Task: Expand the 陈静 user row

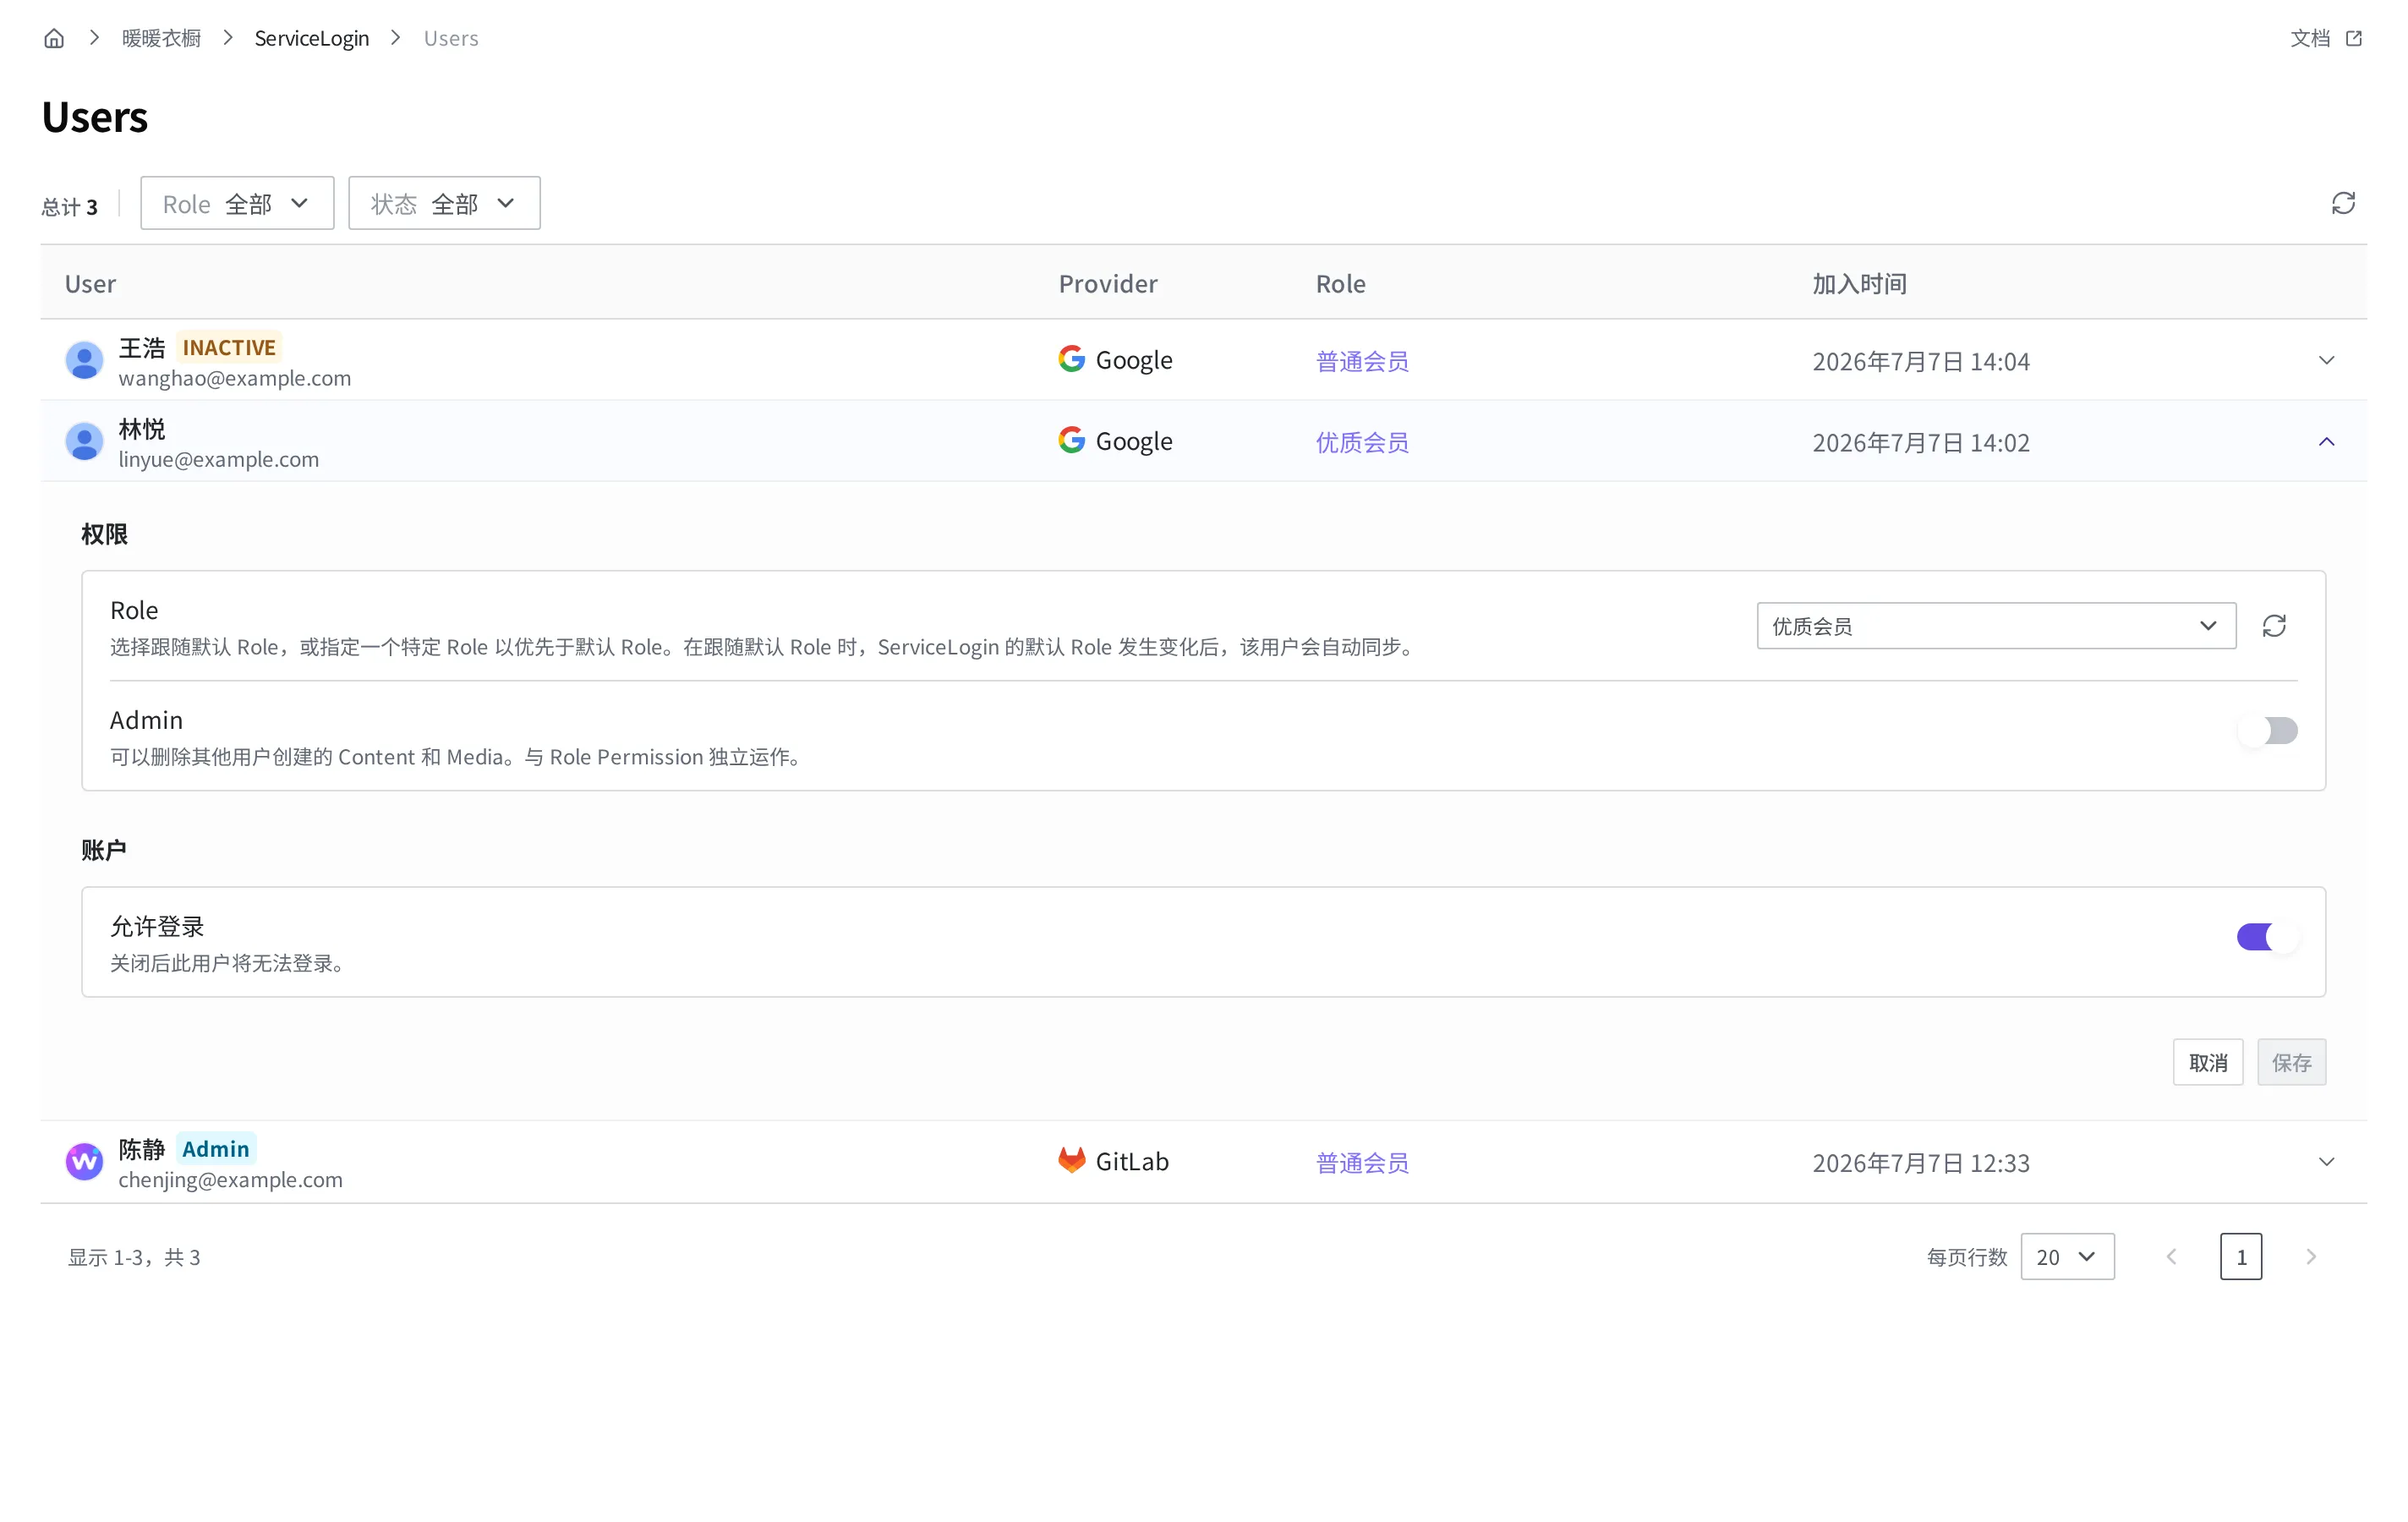Action: (x=2326, y=1161)
